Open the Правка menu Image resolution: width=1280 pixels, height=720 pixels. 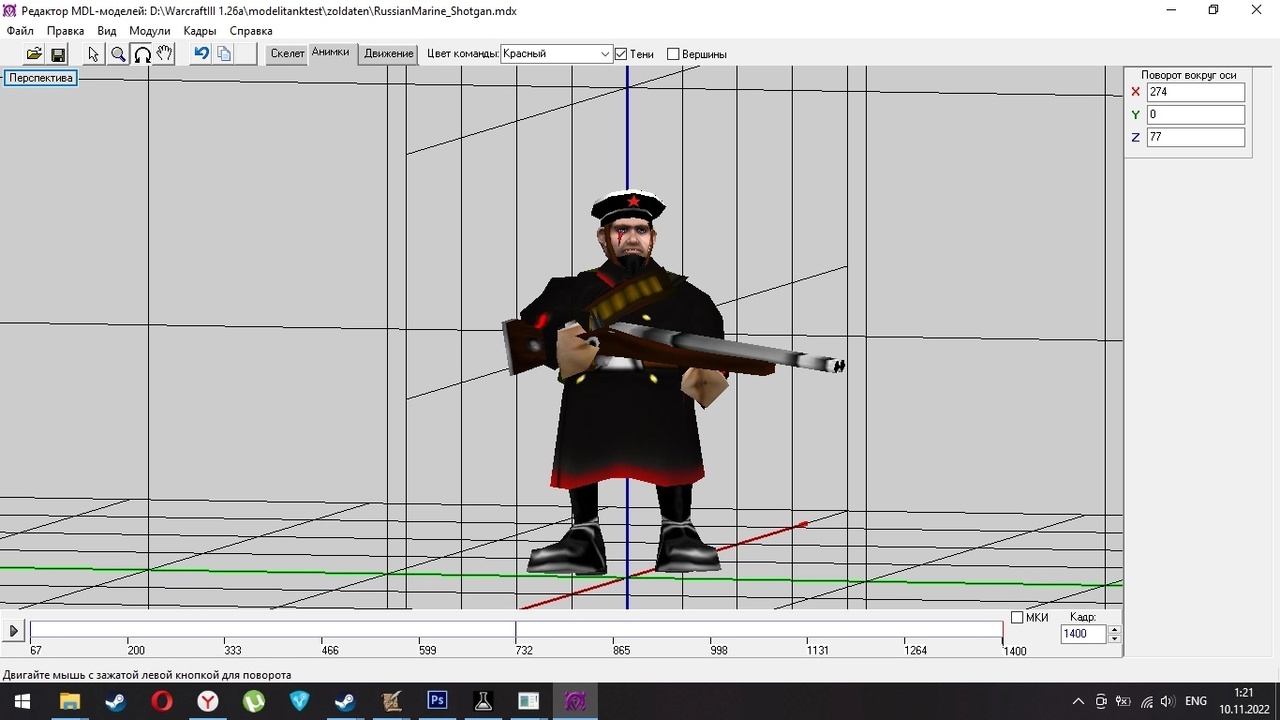[x=65, y=31]
